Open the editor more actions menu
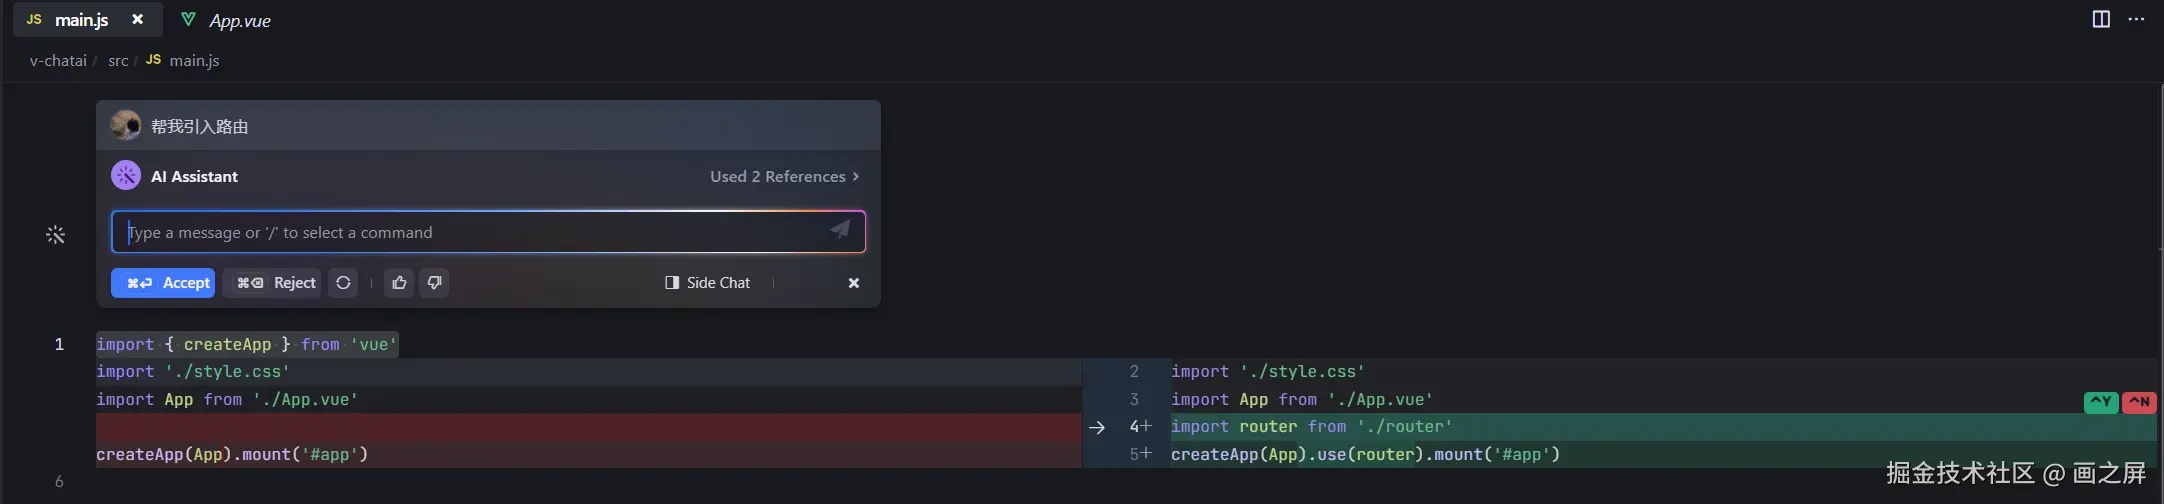 coord(2136,19)
